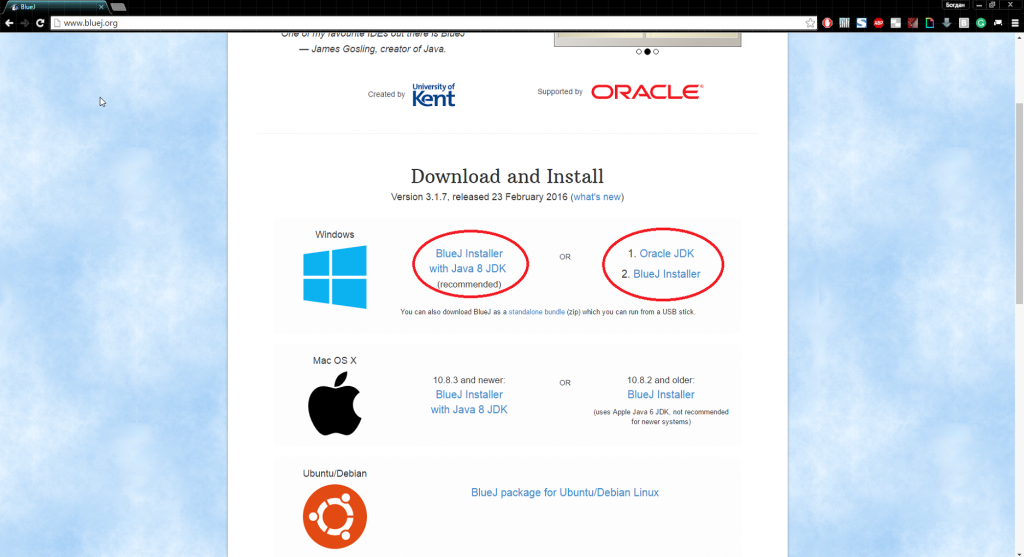
Task: Click the 'uses Apple Java 6 JDK' note
Action: coord(660,417)
